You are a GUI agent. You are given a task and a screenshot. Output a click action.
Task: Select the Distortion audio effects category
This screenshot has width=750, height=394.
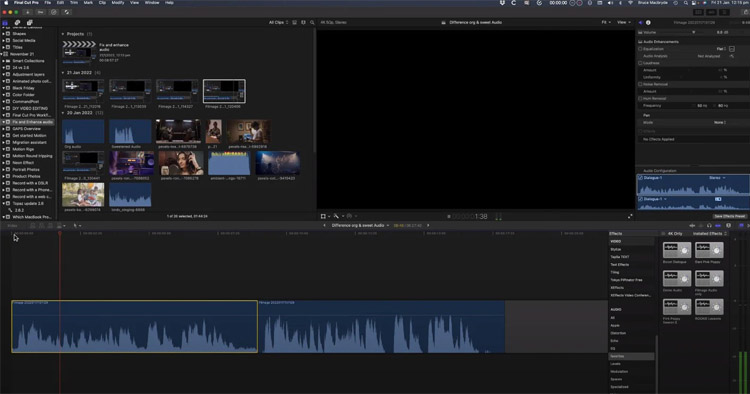(618, 333)
